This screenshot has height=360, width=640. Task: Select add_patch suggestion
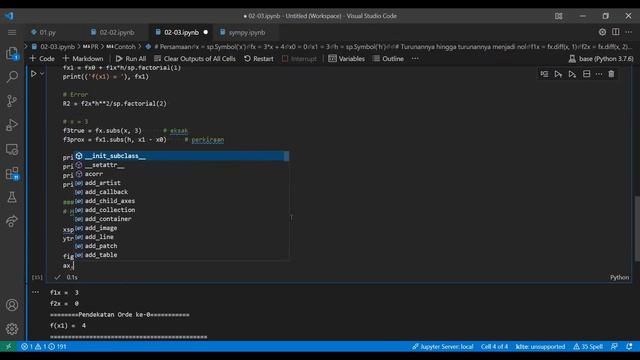pyautogui.click(x=181, y=246)
